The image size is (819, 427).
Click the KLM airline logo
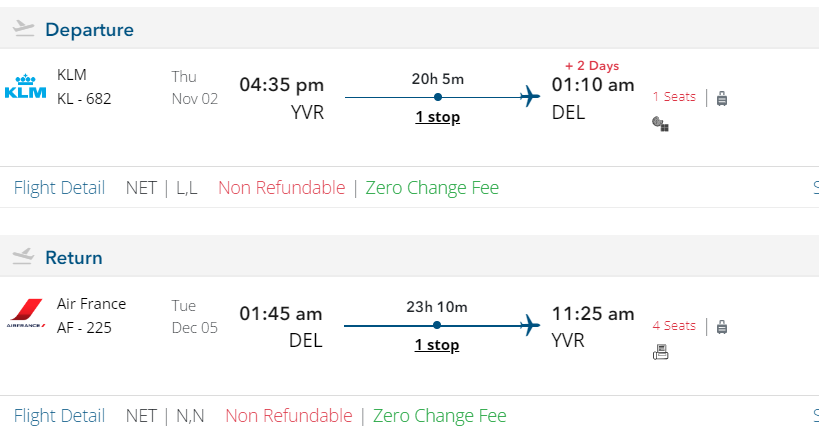point(26,87)
